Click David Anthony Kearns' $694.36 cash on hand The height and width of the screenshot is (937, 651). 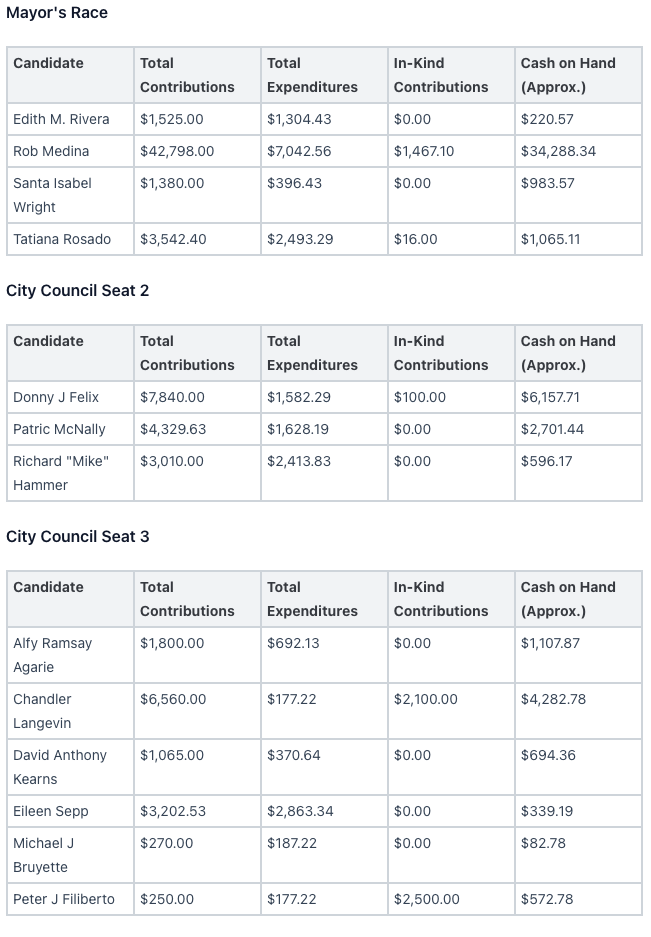click(x=548, y=755)
